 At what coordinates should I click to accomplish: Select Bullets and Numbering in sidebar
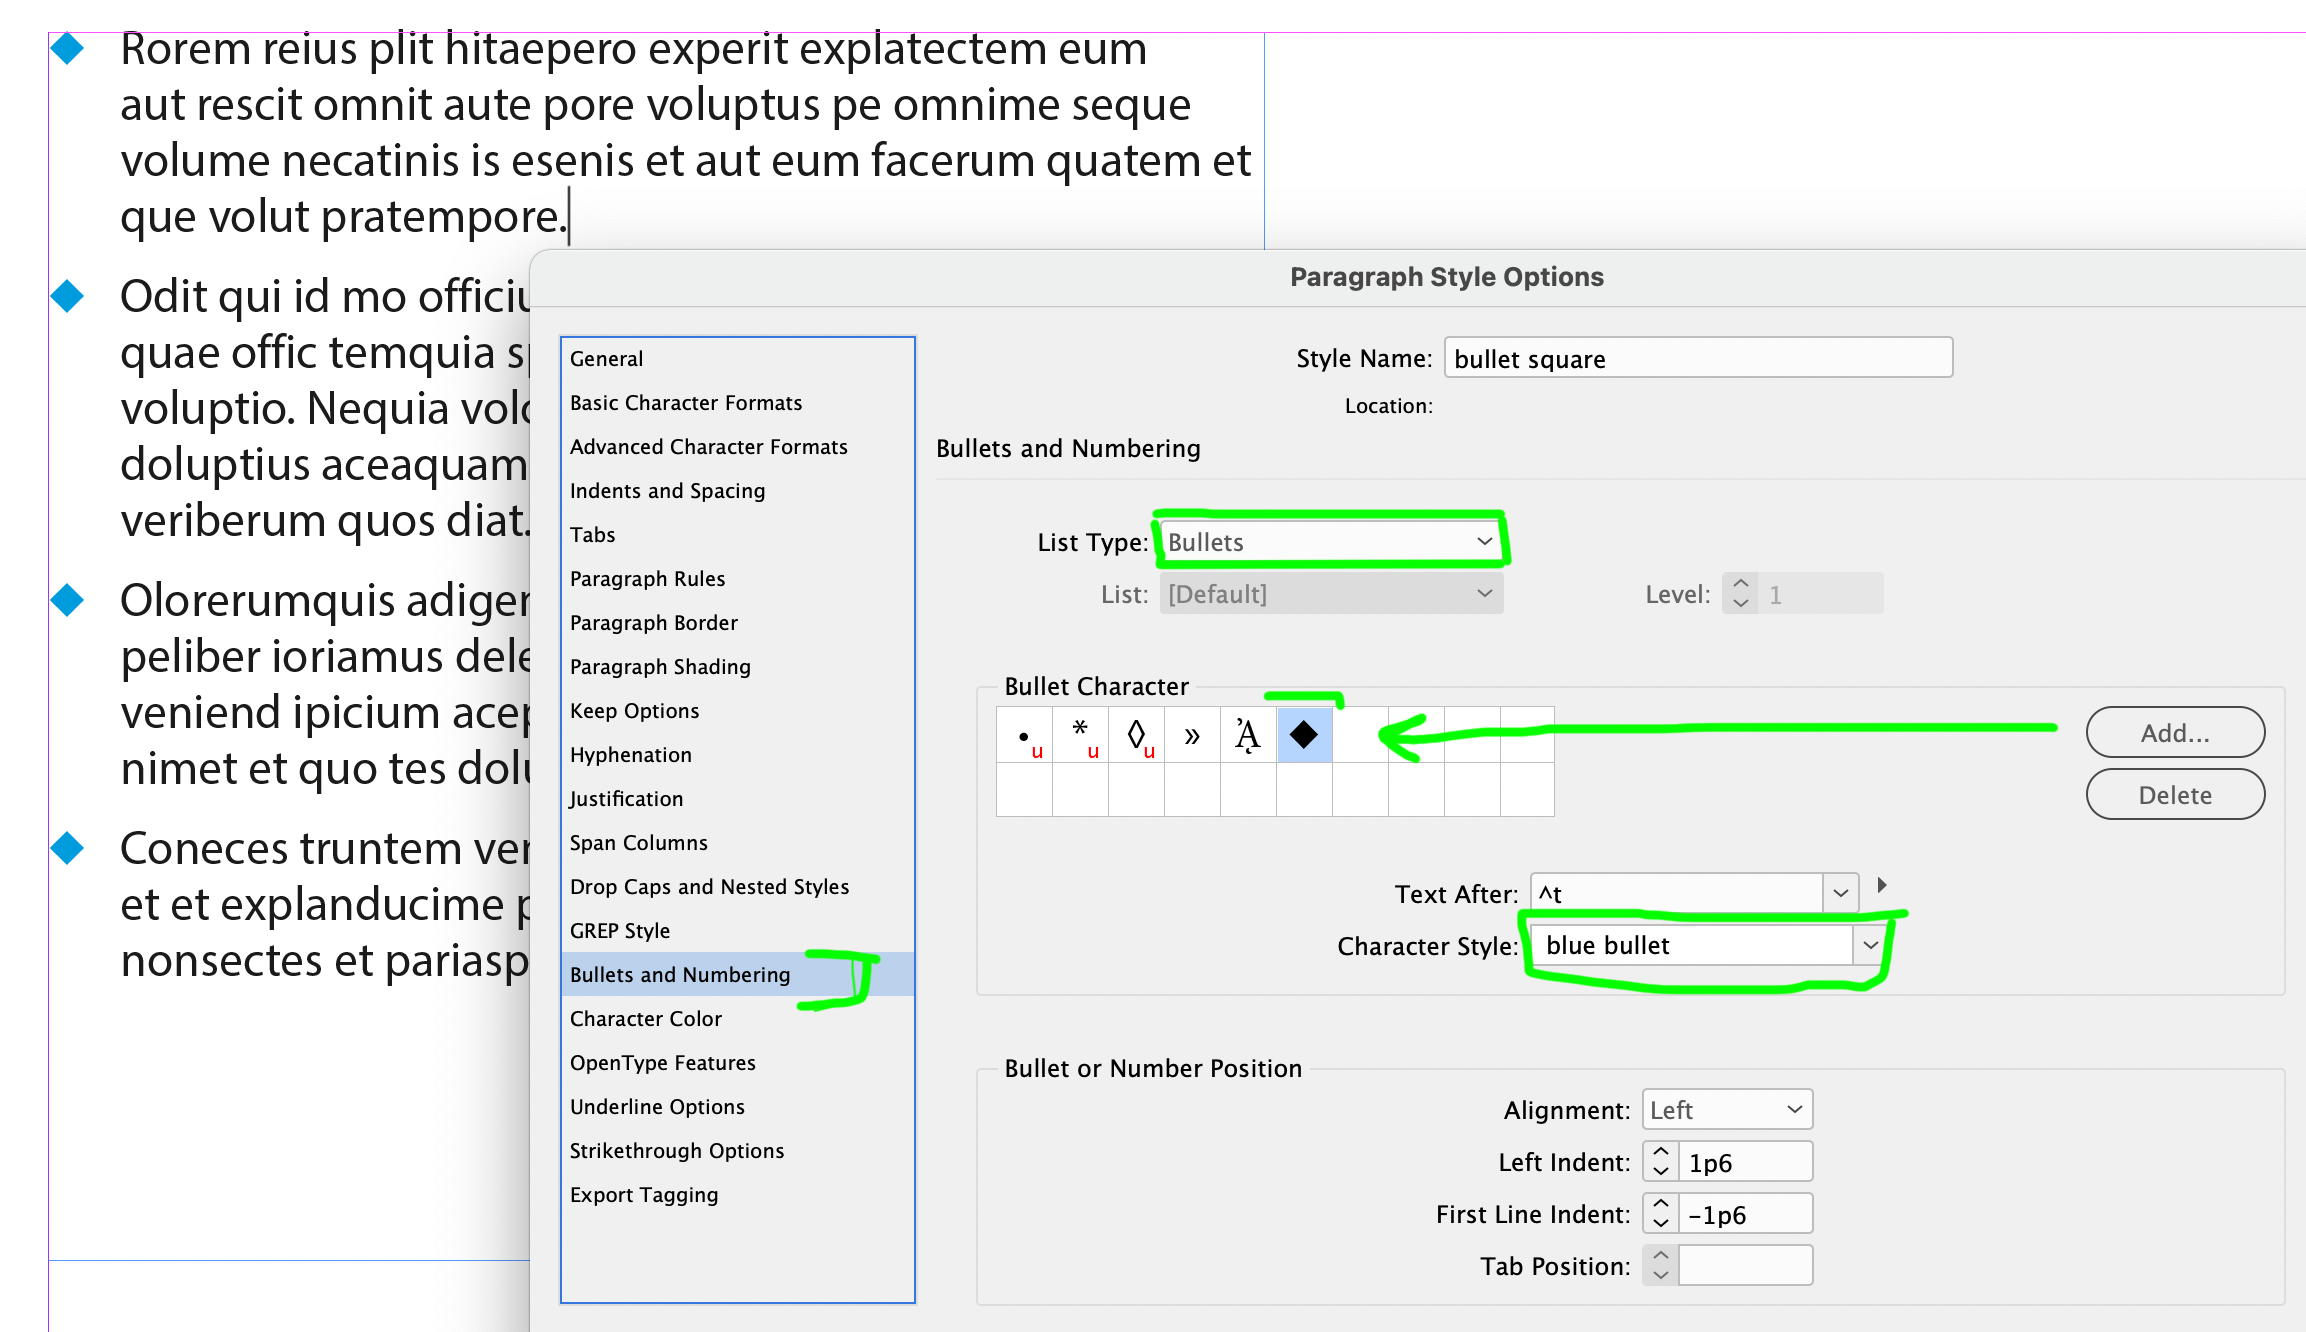coord(679,974)
